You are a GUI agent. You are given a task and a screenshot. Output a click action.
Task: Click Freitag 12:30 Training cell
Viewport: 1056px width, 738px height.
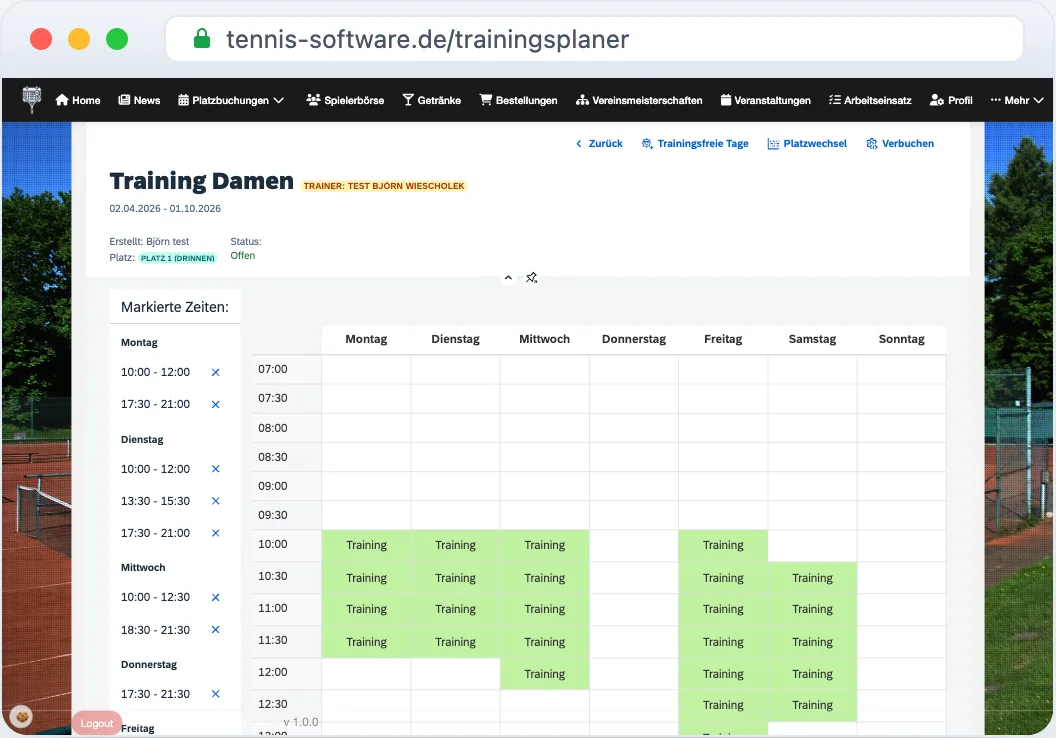tap(723, 705)
